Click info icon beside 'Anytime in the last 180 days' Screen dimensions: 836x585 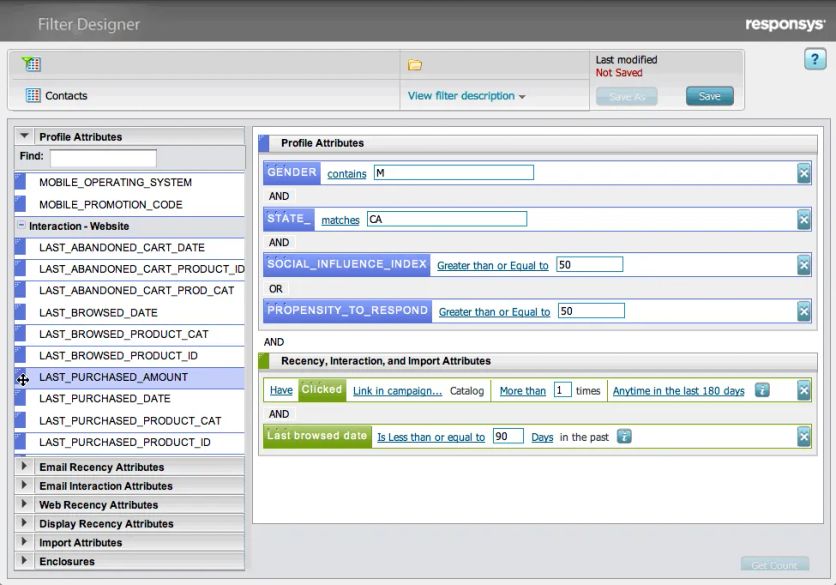(762, 390)
